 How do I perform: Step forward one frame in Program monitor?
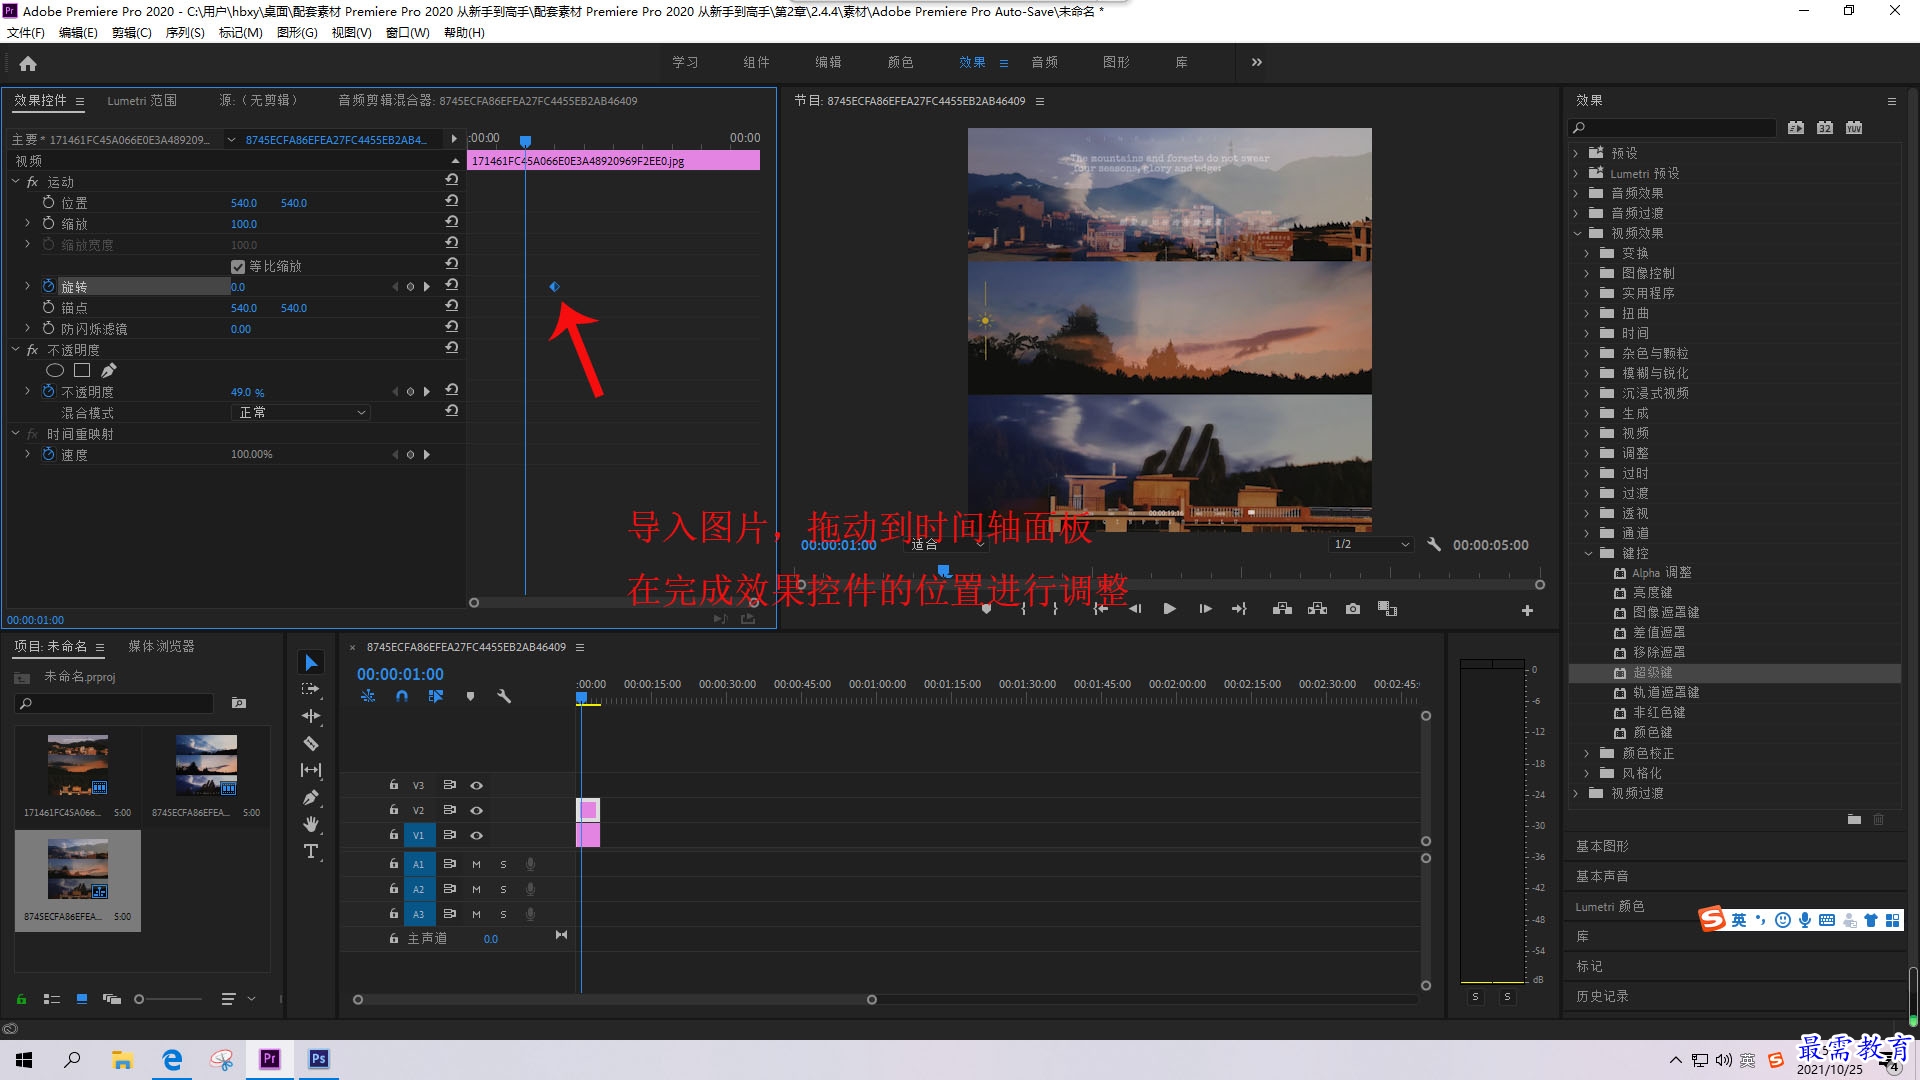click(1205, 609)
